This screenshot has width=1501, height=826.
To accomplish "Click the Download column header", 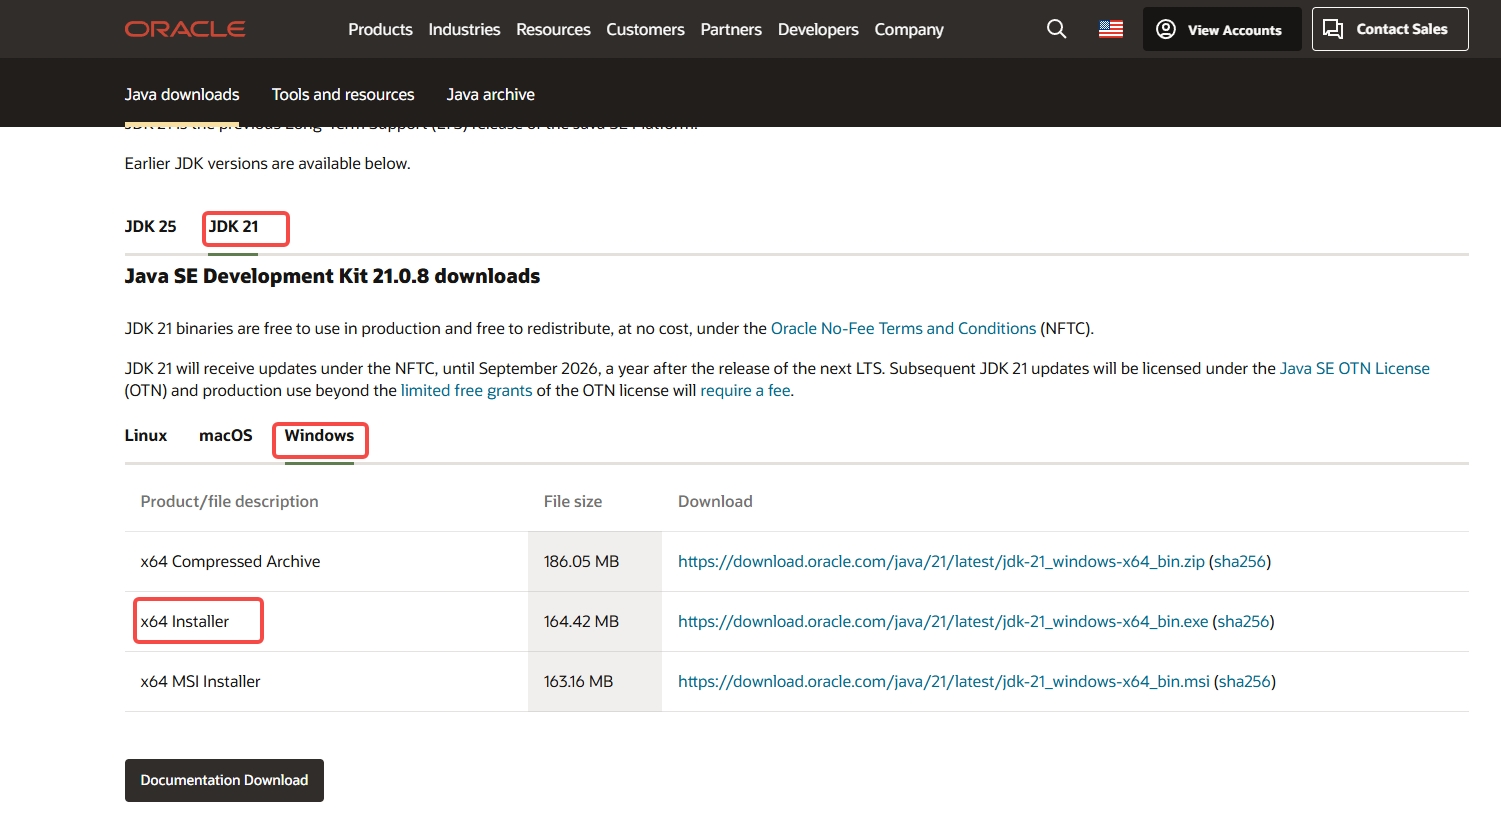I will [x=715, y=501].
